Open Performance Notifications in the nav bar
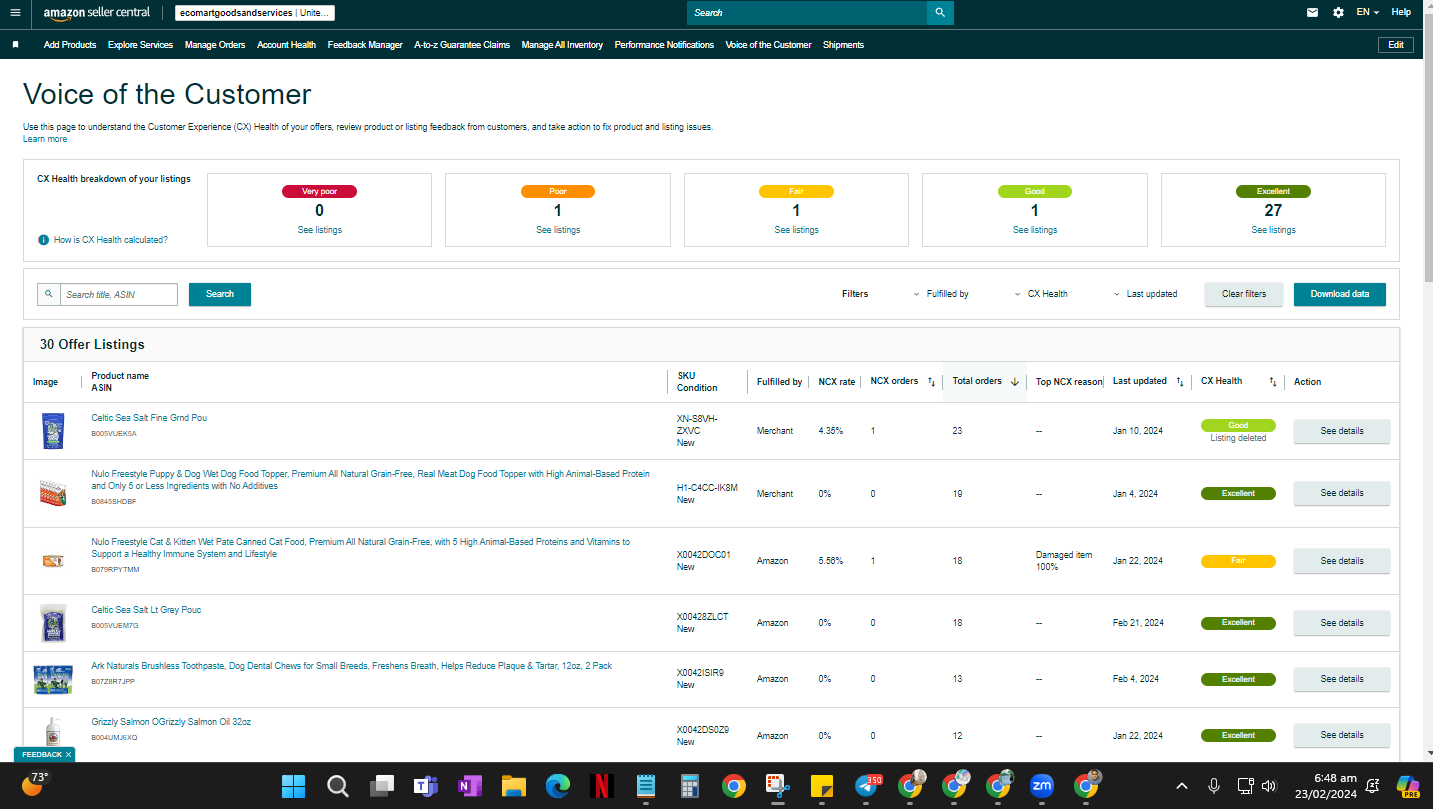Screen dimensions: 1433x809 [x=664, y=45]
